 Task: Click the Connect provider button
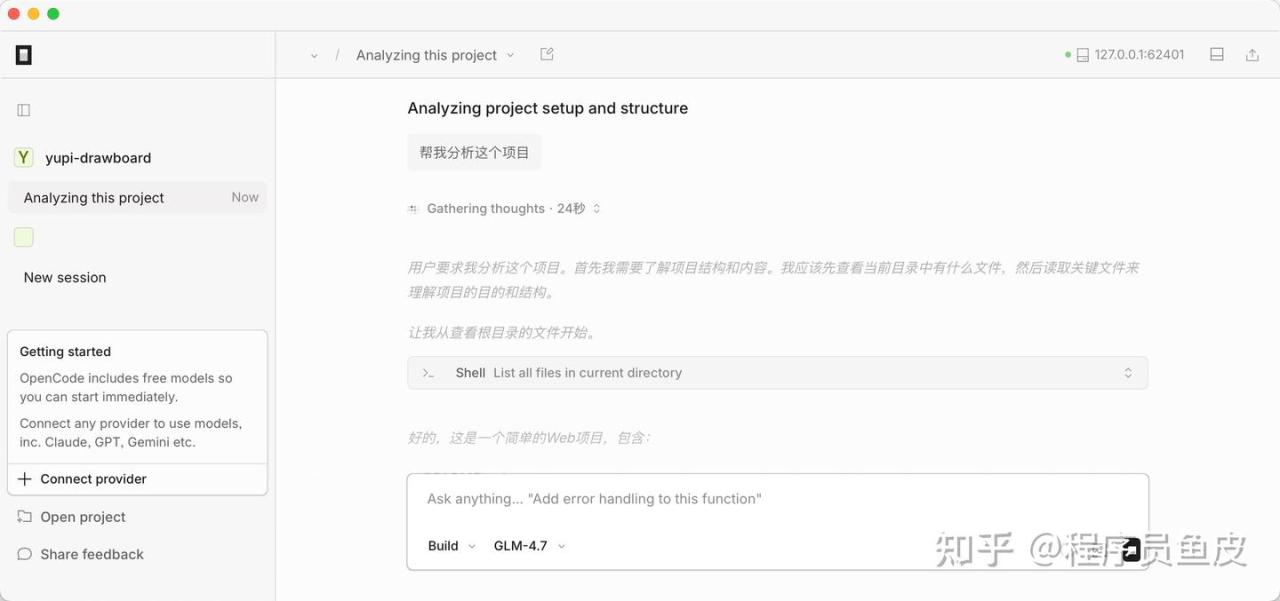click(93, 479)
